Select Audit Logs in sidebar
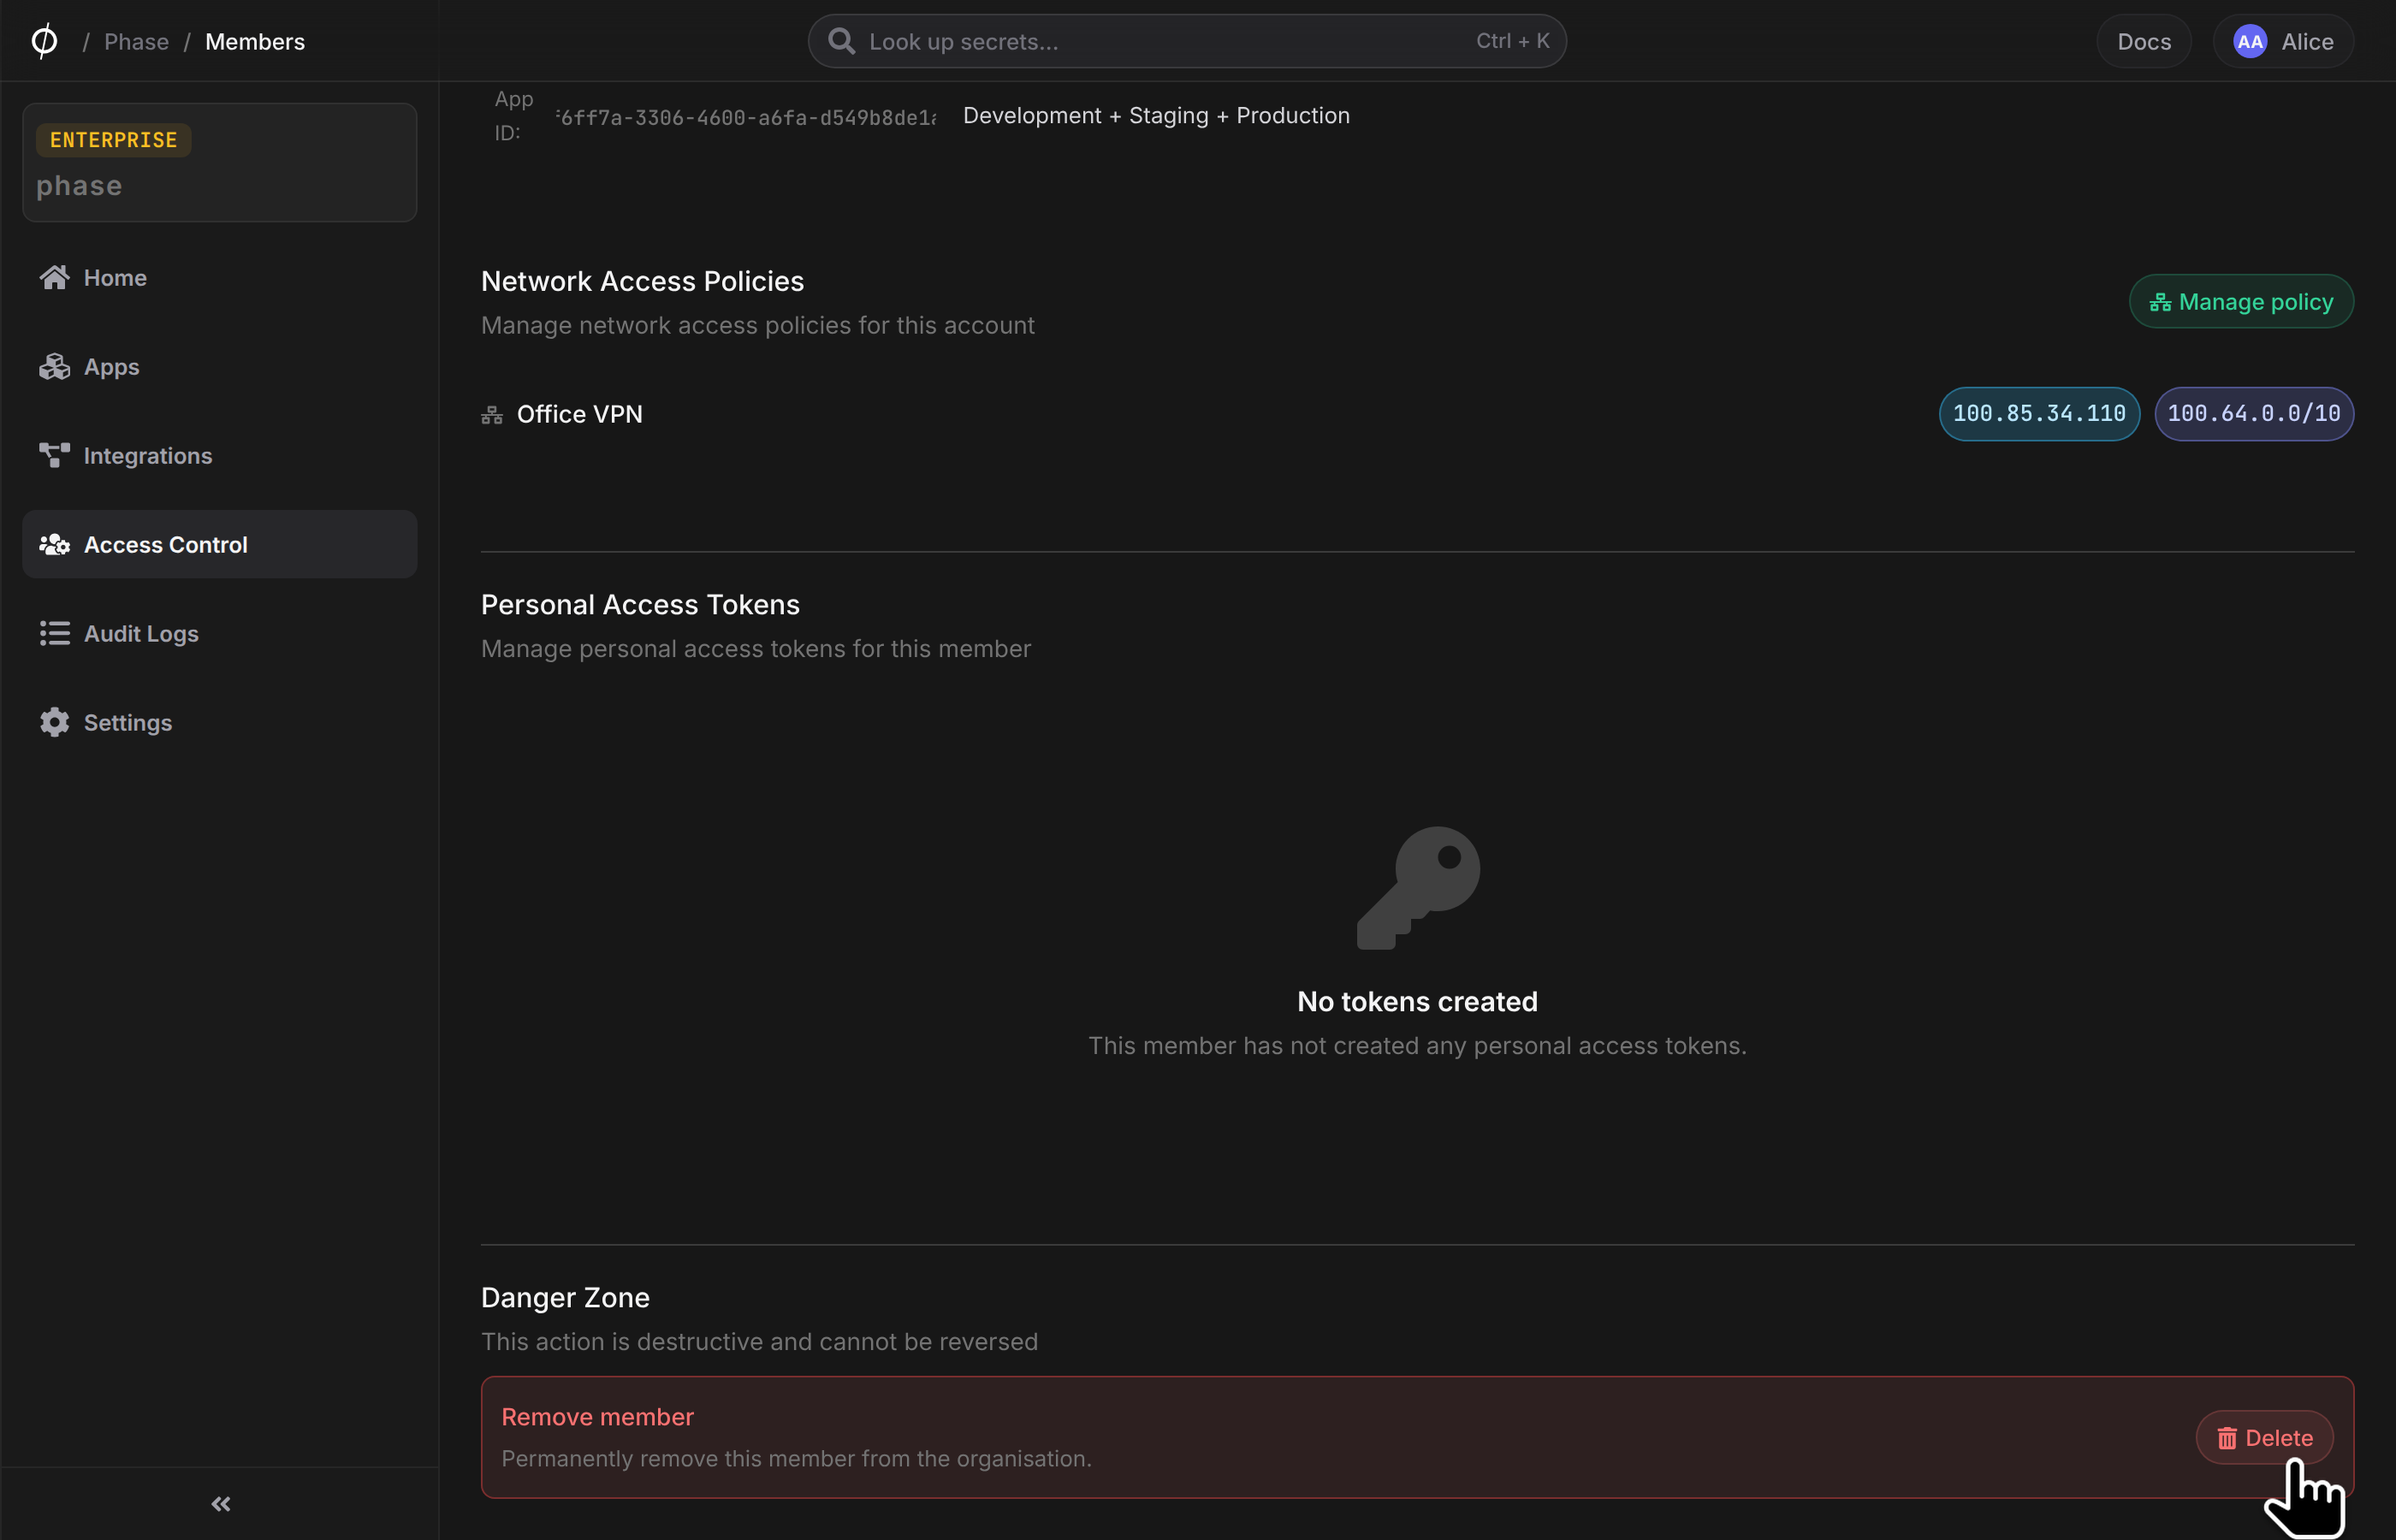Screen dimensions: 2396x1540 tap(219, 633)
